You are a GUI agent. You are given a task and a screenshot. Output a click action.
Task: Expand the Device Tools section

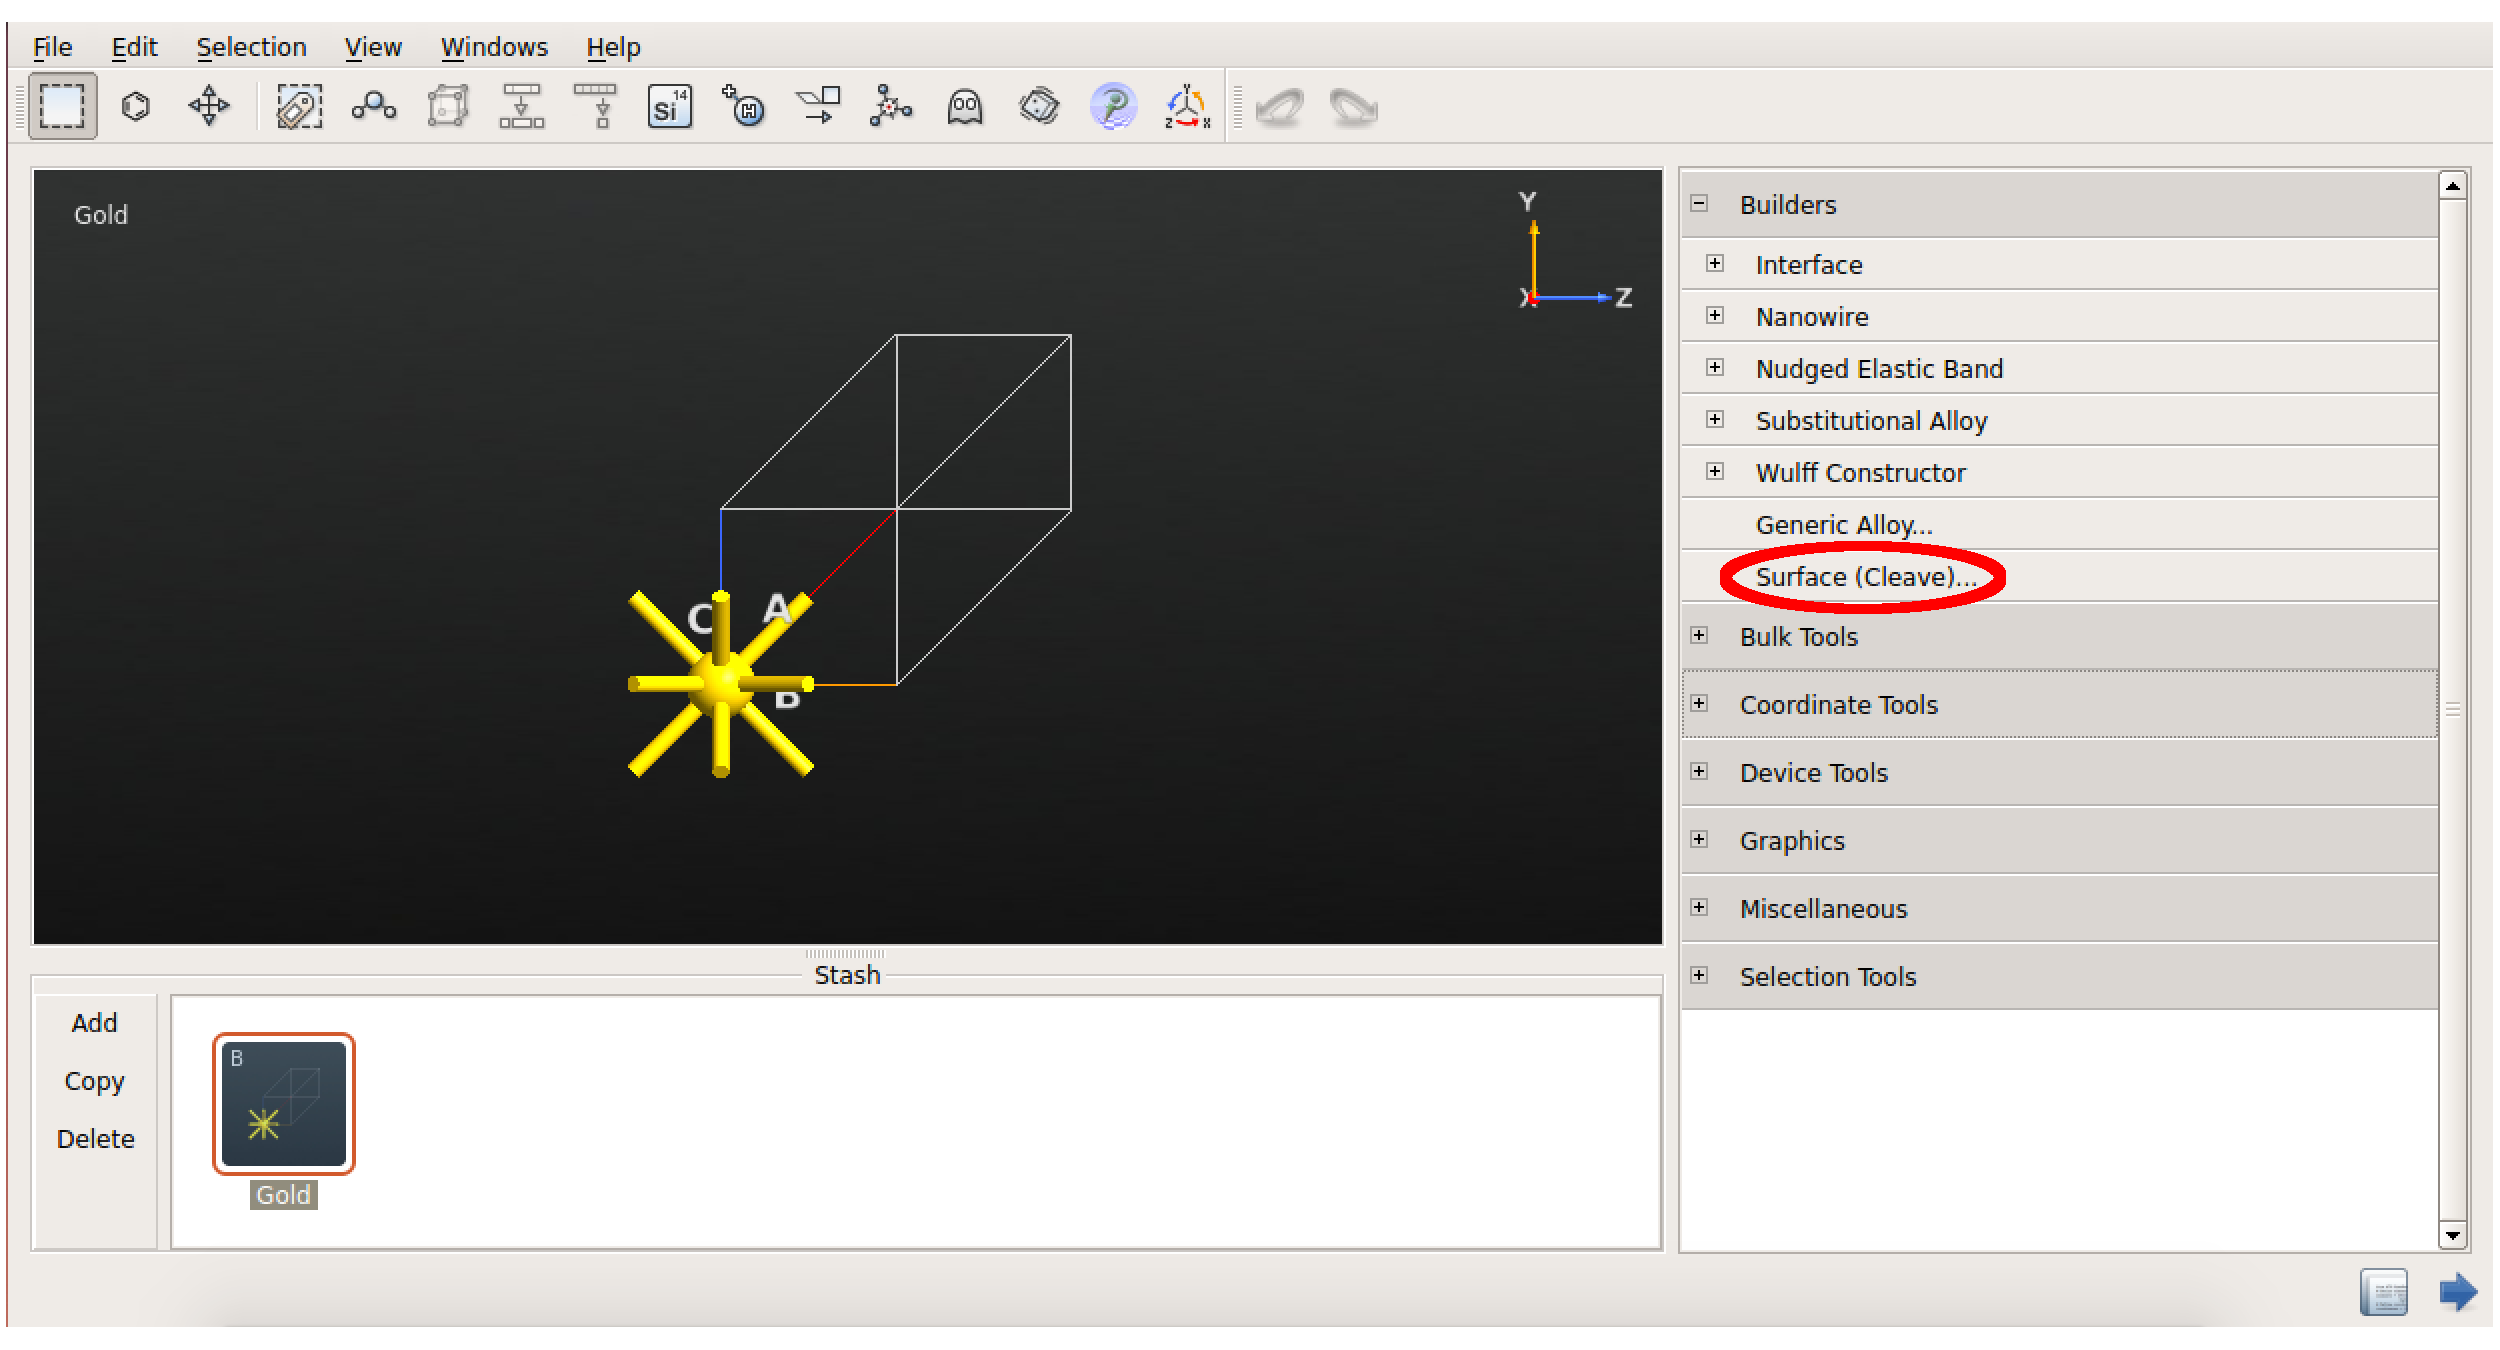[1699, 771]
